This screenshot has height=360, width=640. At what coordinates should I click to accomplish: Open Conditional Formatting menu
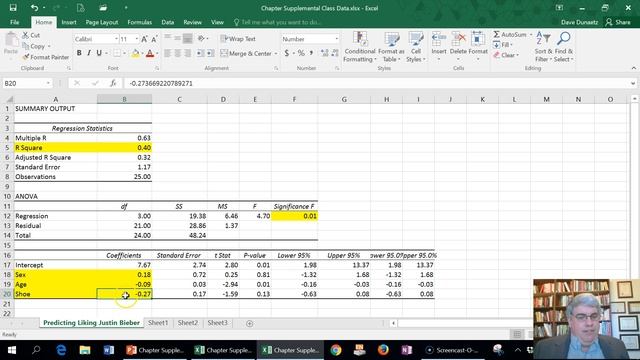359,47
